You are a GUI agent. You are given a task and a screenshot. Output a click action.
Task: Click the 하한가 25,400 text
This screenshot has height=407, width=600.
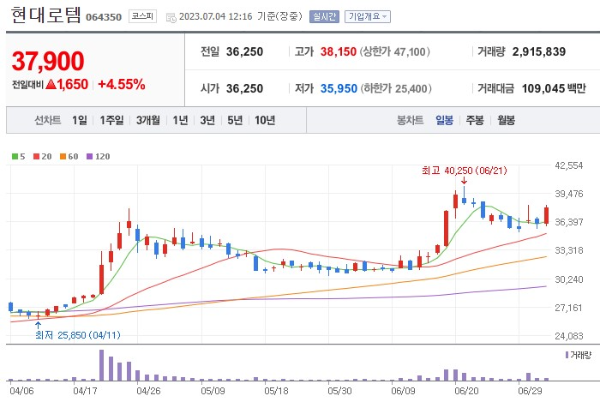(x=396, y=89)
